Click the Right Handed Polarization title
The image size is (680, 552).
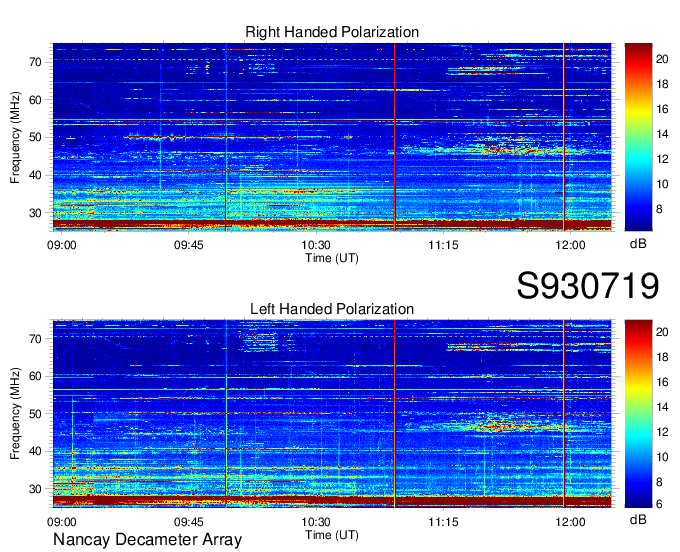[x=332, y=32]
